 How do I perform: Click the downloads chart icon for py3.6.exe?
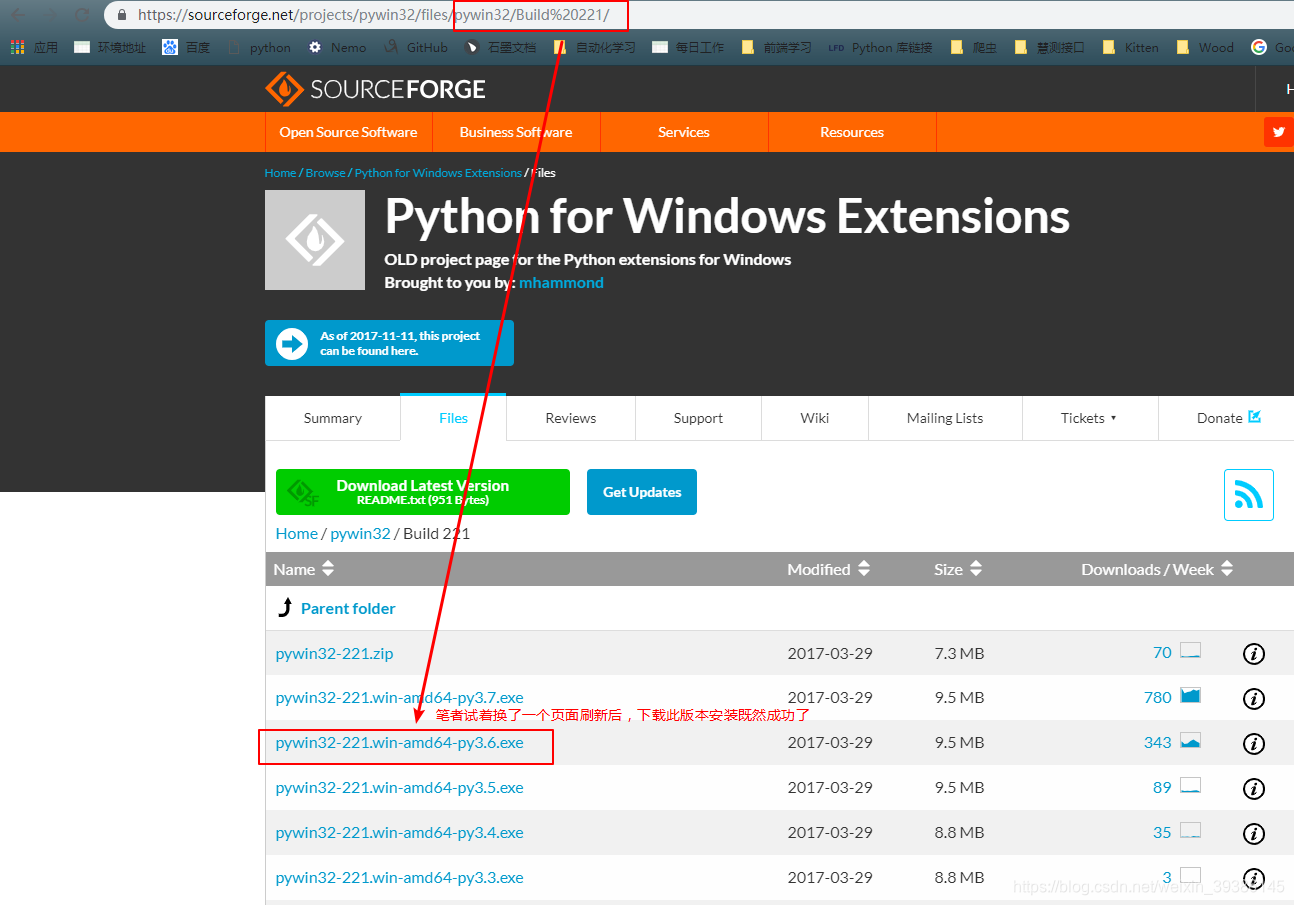pyautogui.click(x=1190, y=741)
